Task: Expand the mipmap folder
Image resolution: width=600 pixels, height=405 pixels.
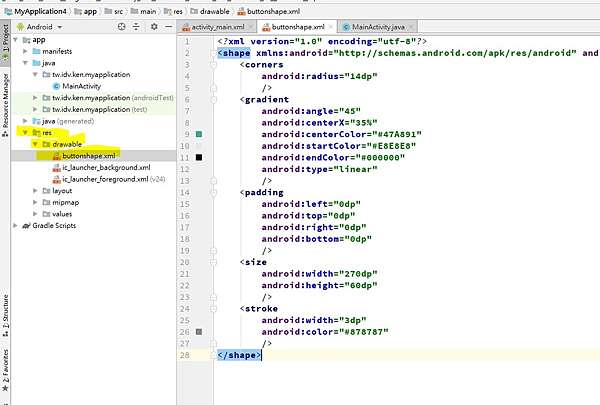Action: tap(35, 202)
